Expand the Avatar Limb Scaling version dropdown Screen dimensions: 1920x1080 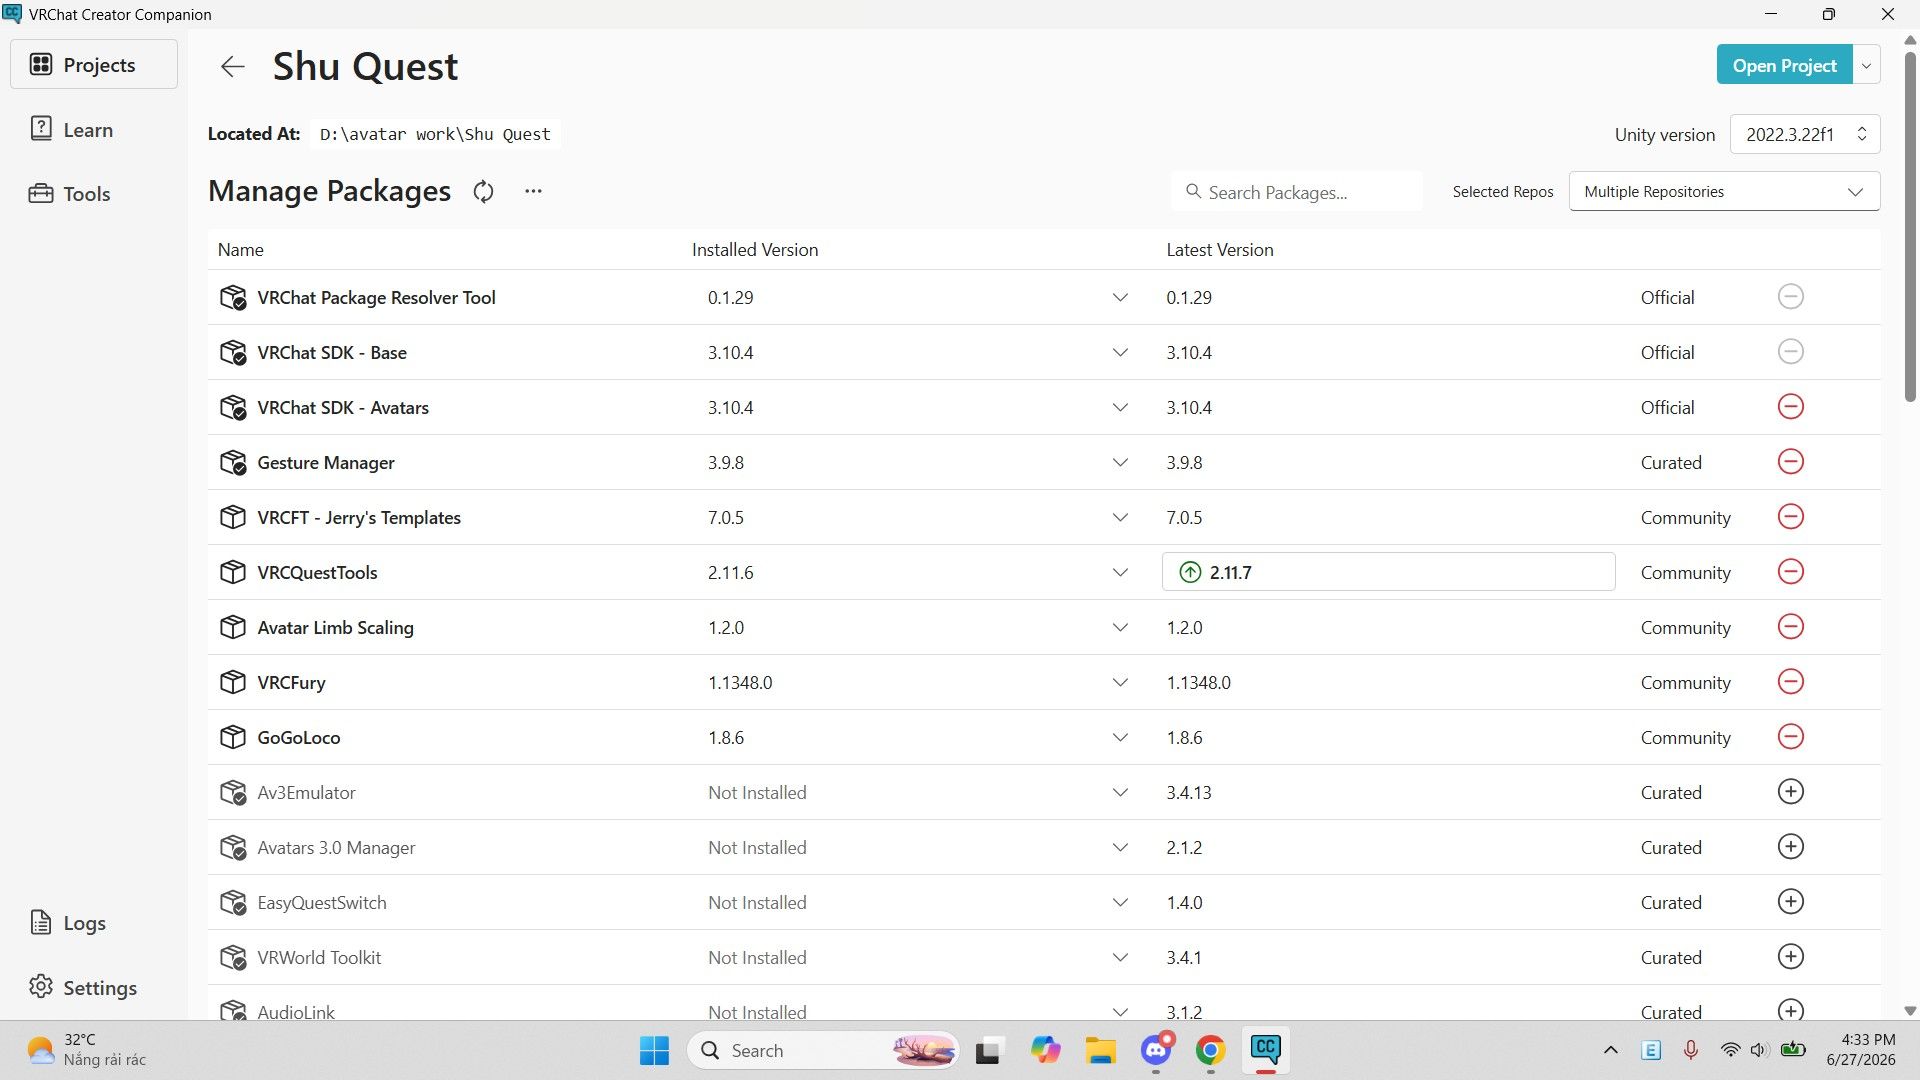(x=1120, y=627)
